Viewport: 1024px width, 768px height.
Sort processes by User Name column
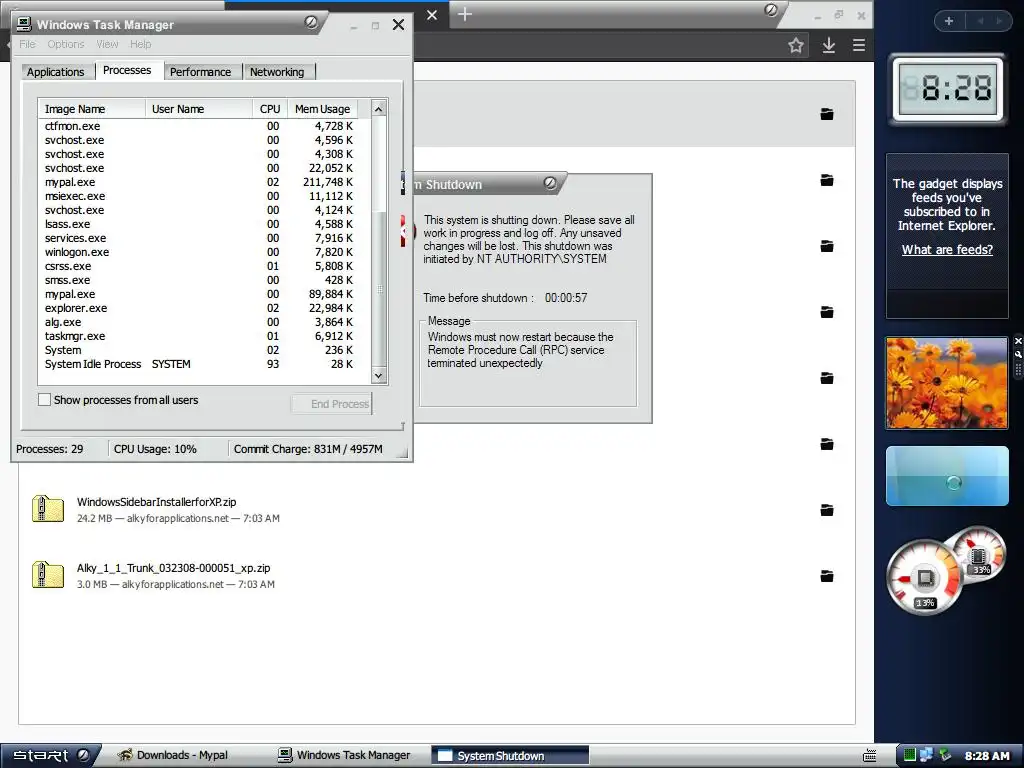point(199,109)
